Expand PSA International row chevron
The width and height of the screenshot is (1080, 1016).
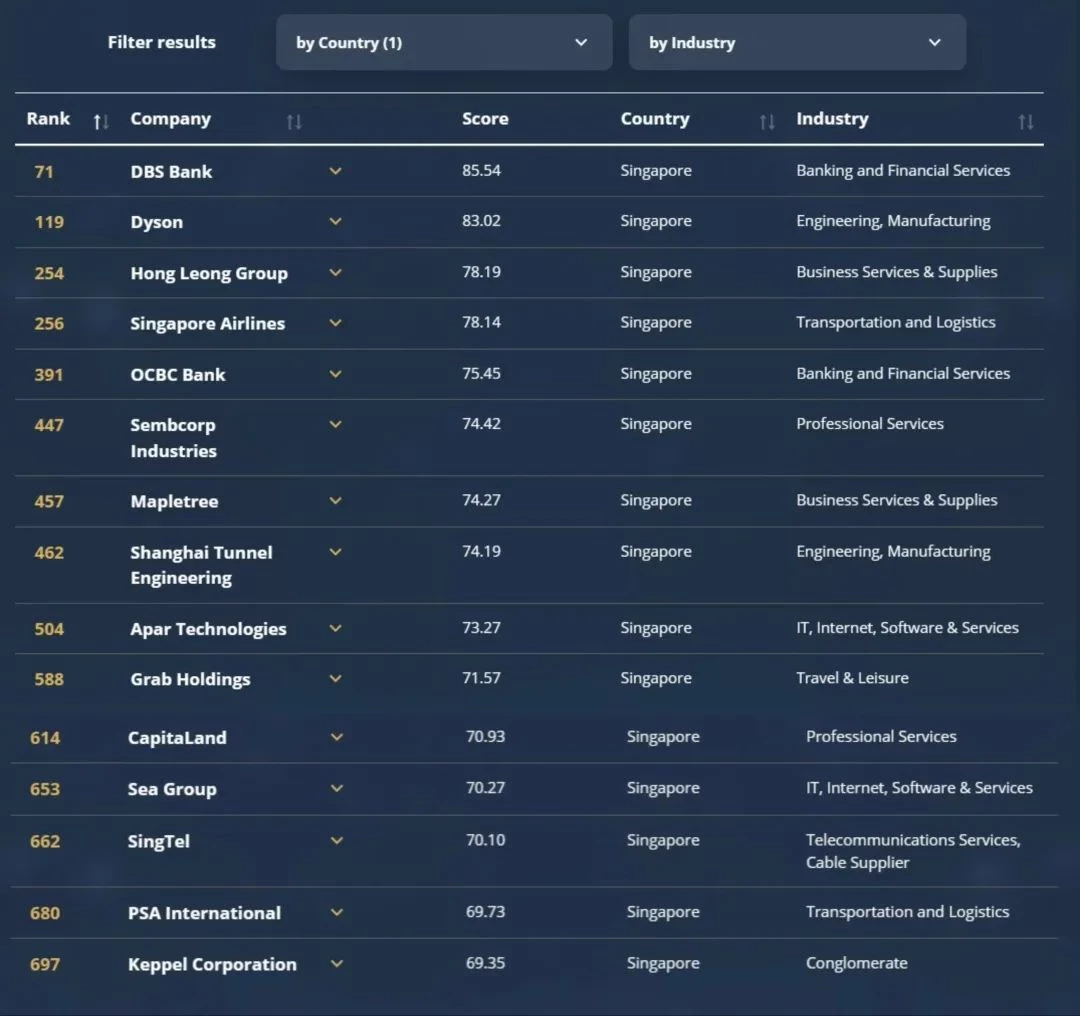[337, 912]
